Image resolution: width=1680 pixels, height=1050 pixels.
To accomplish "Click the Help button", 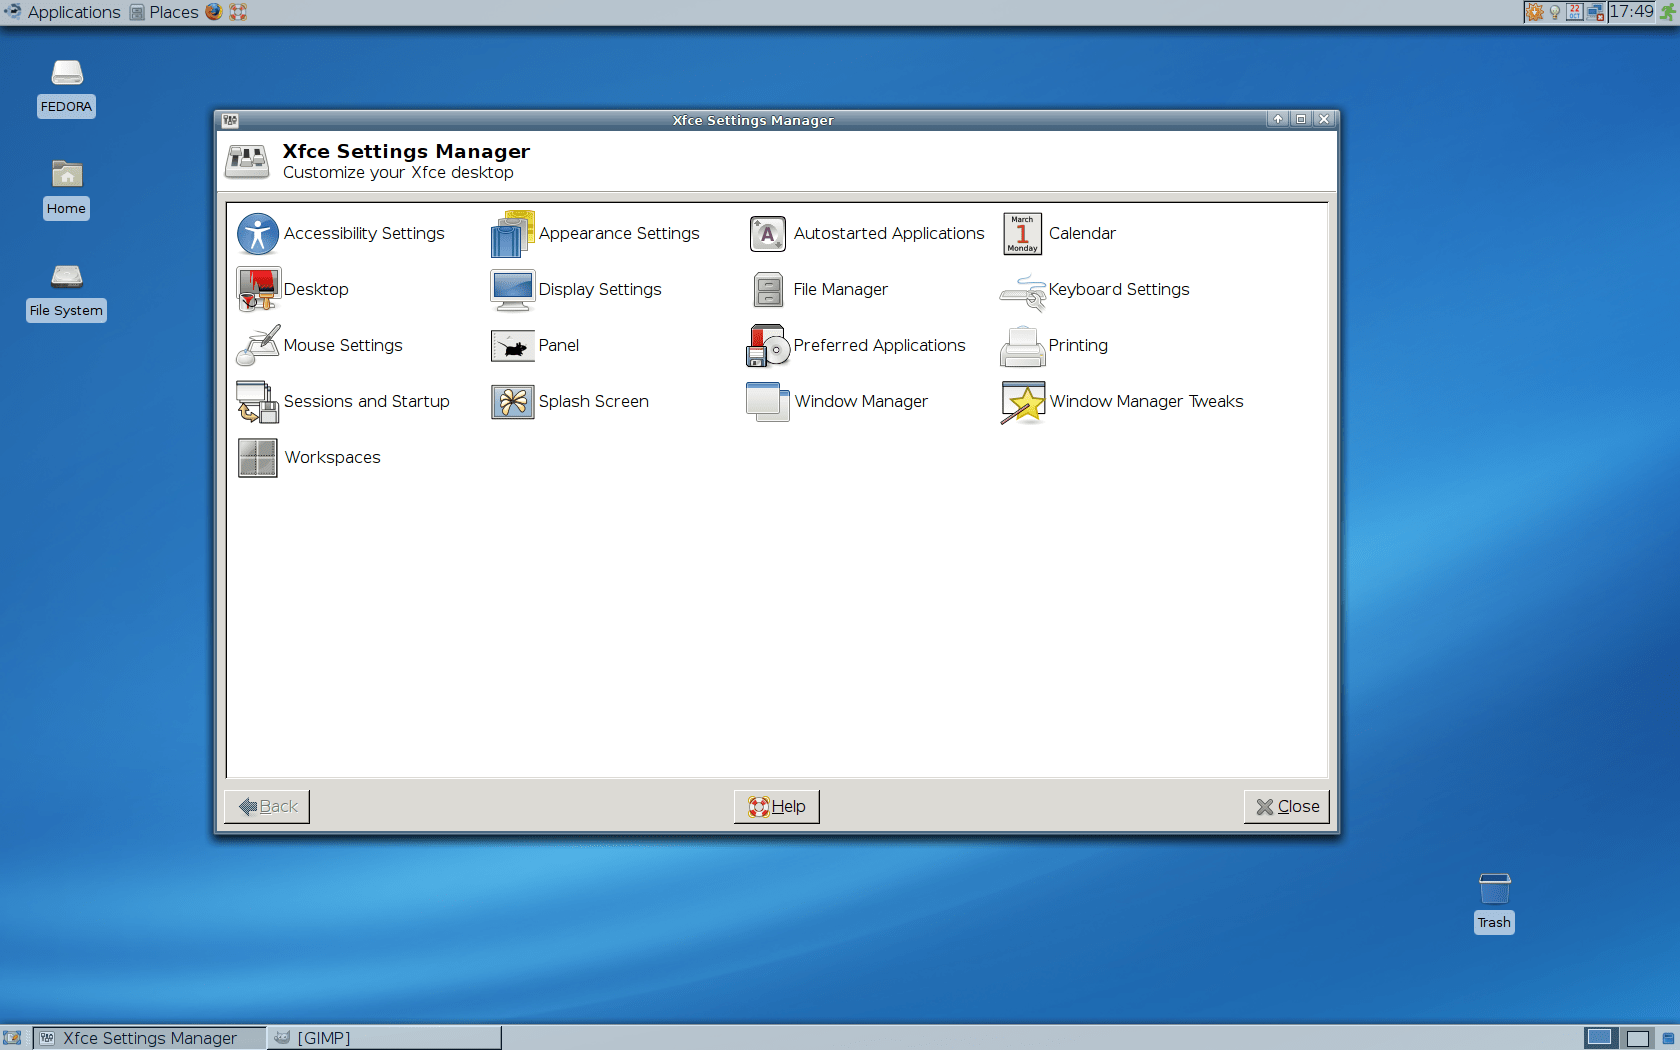I will [776, 806].
